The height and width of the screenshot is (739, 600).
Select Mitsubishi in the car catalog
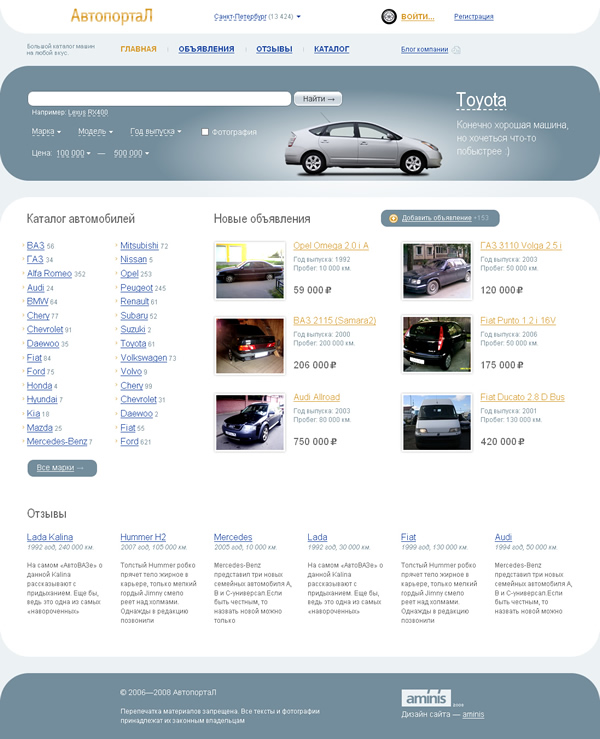click(x=139, y=246)
